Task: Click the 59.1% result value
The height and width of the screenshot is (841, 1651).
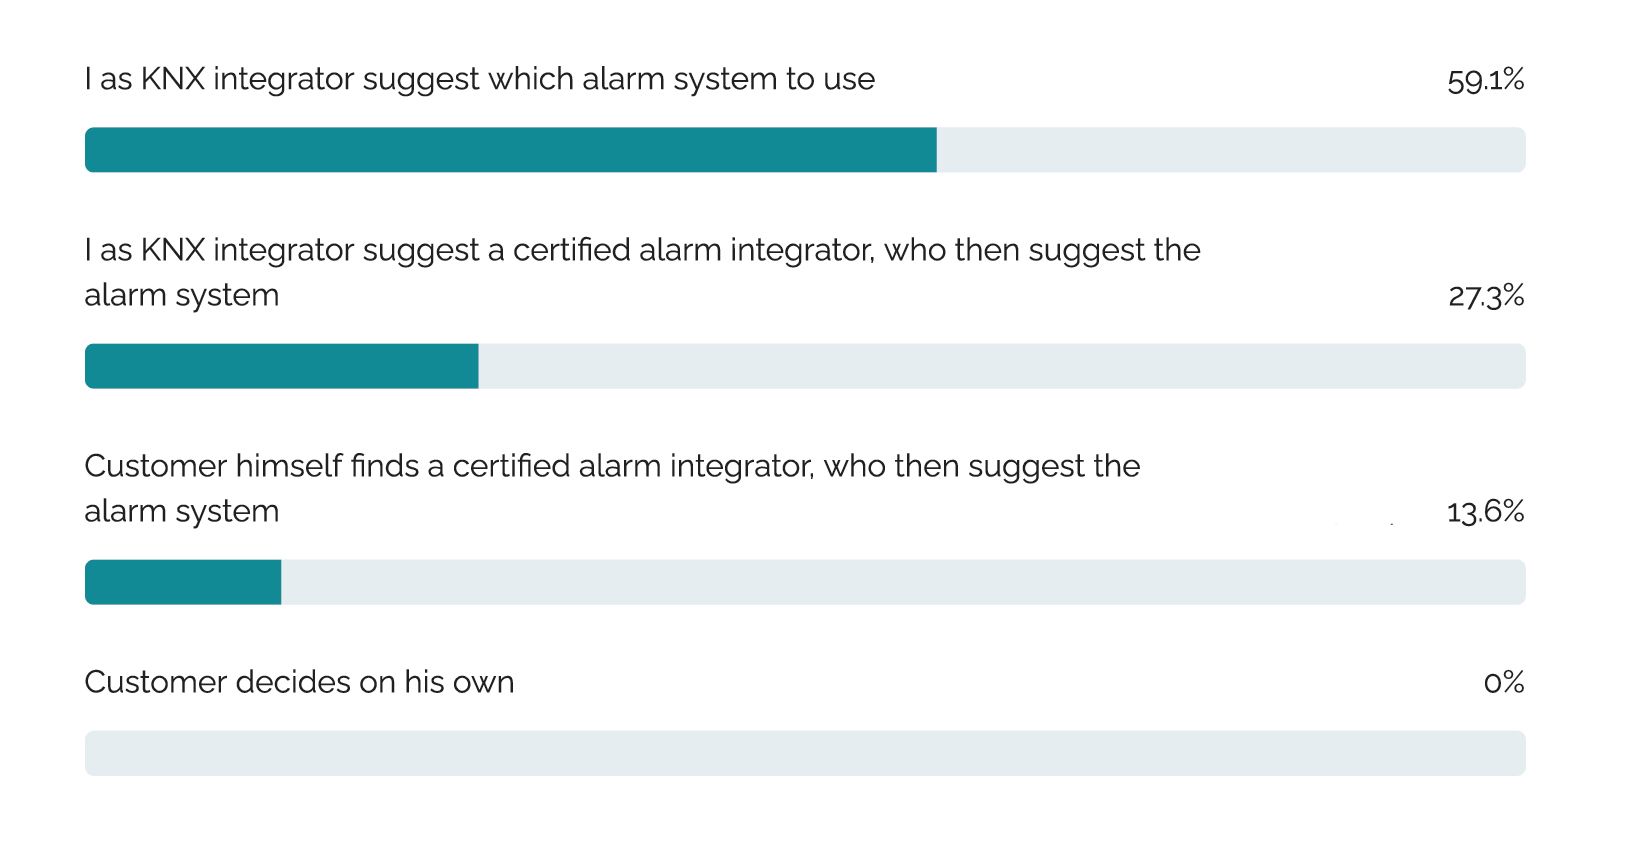Action: click(1485, 80)
